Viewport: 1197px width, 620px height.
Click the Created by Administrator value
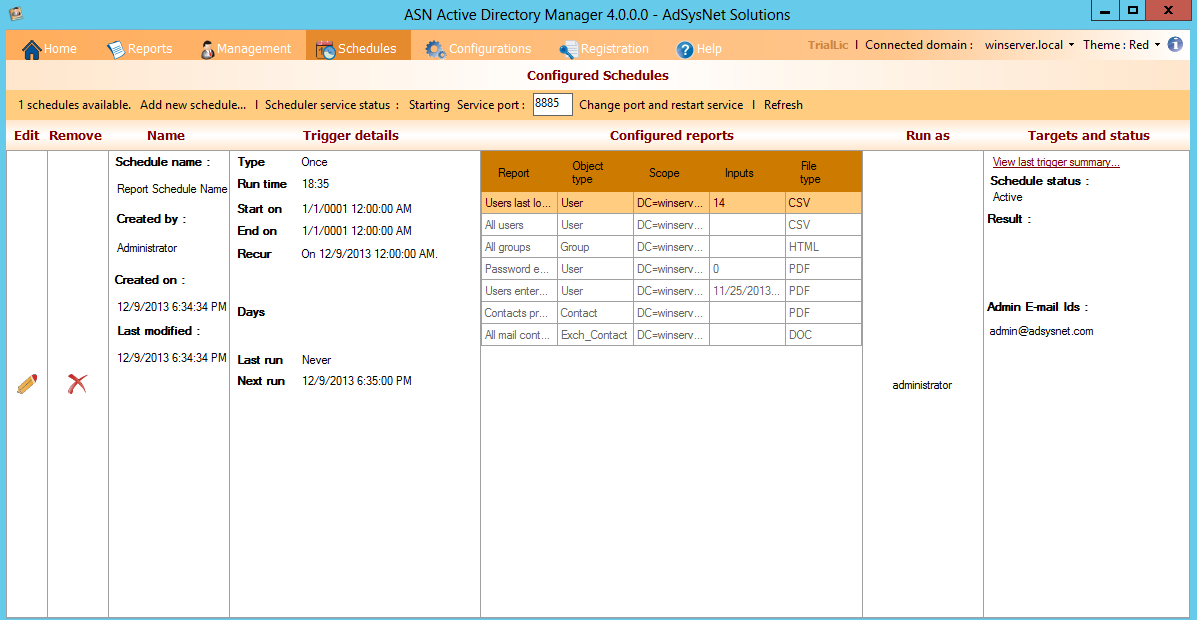147,248
